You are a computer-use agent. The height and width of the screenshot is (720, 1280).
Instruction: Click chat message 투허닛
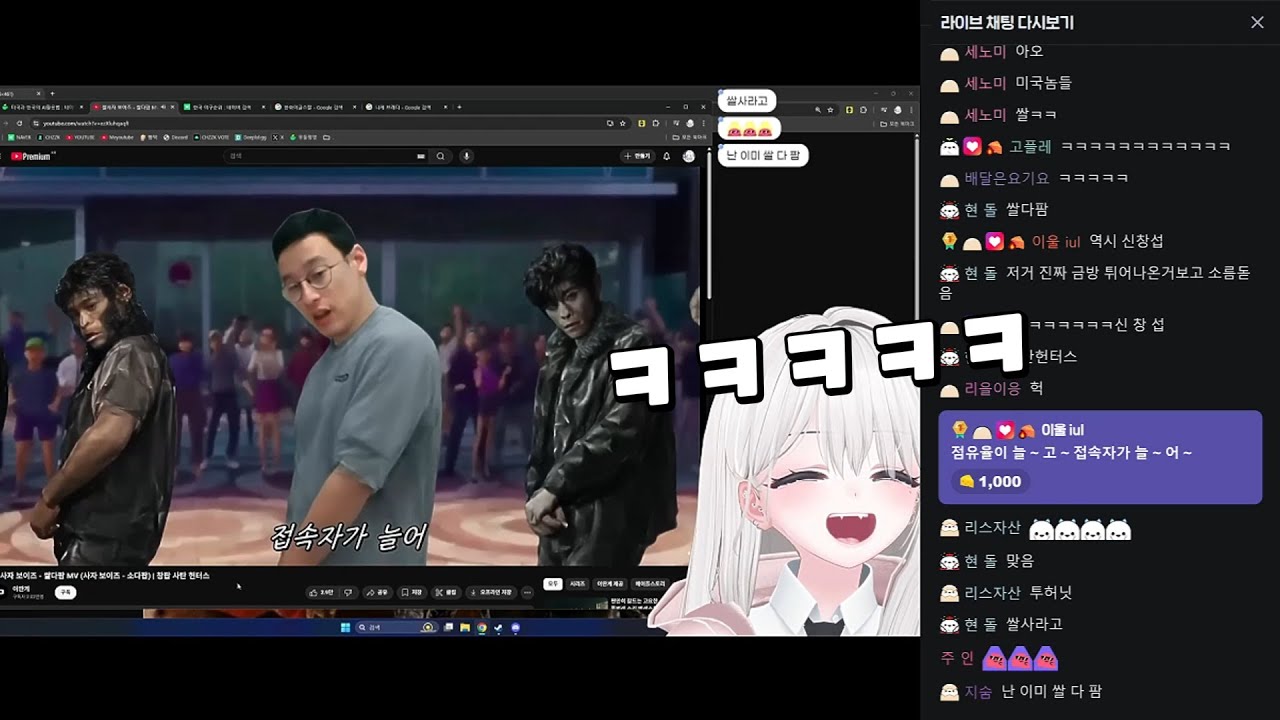[x=1053, y=593]
